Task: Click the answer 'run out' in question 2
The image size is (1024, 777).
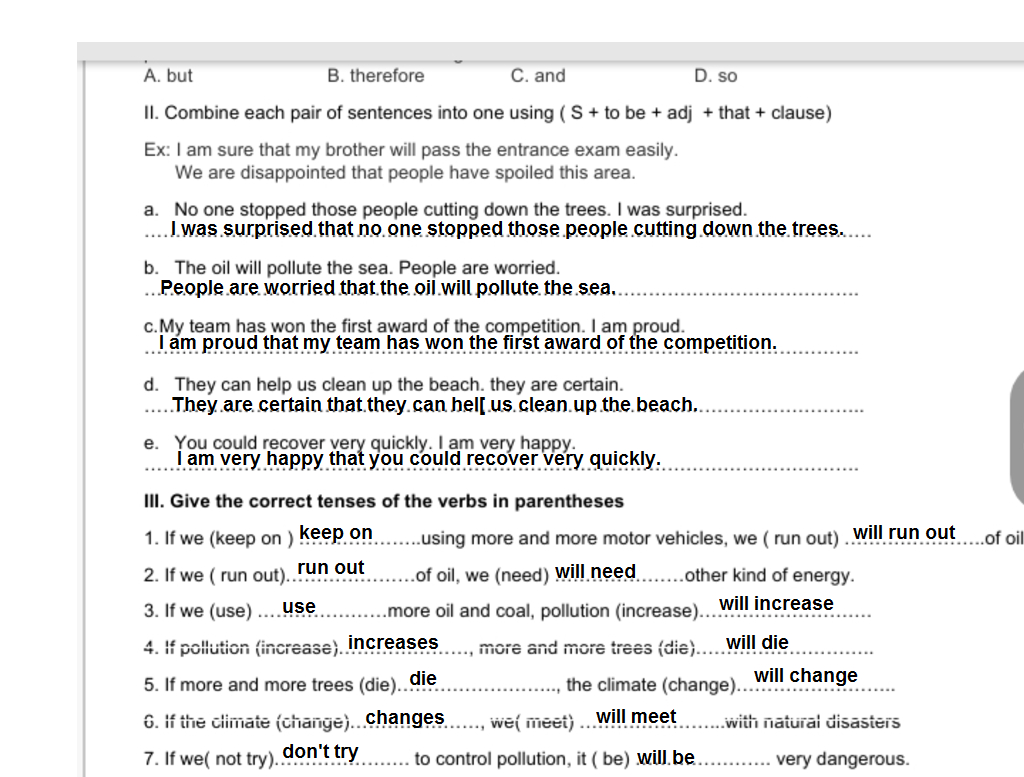Action: (330, 568)
